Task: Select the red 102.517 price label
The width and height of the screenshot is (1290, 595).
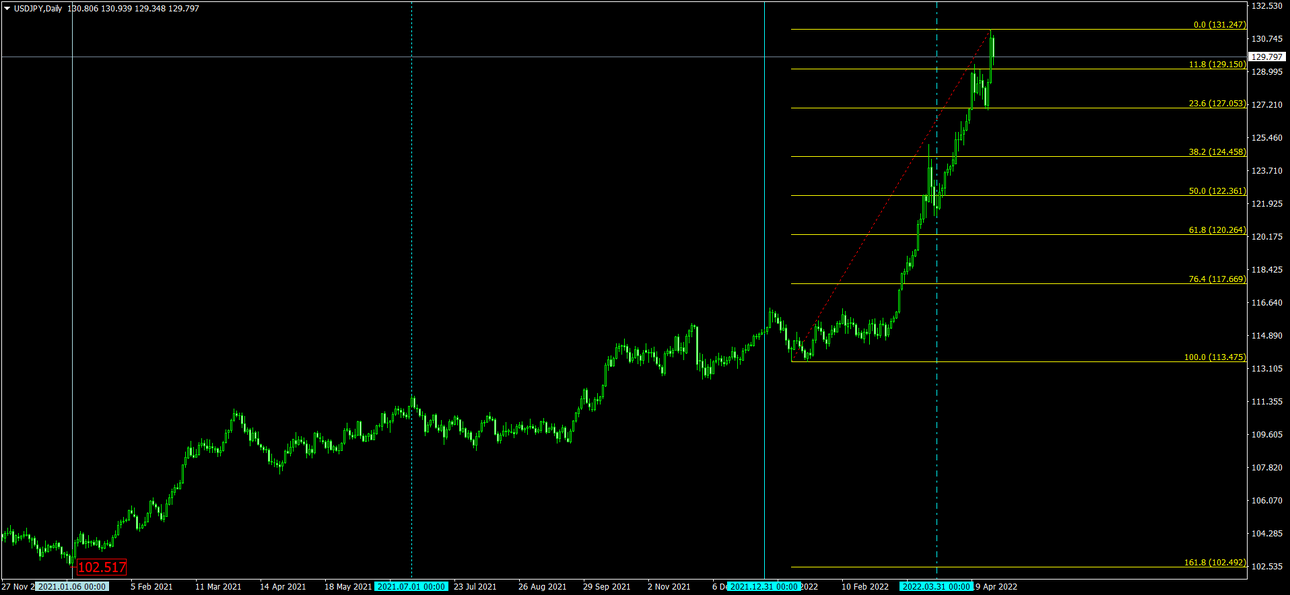Action: coord(102,567)
